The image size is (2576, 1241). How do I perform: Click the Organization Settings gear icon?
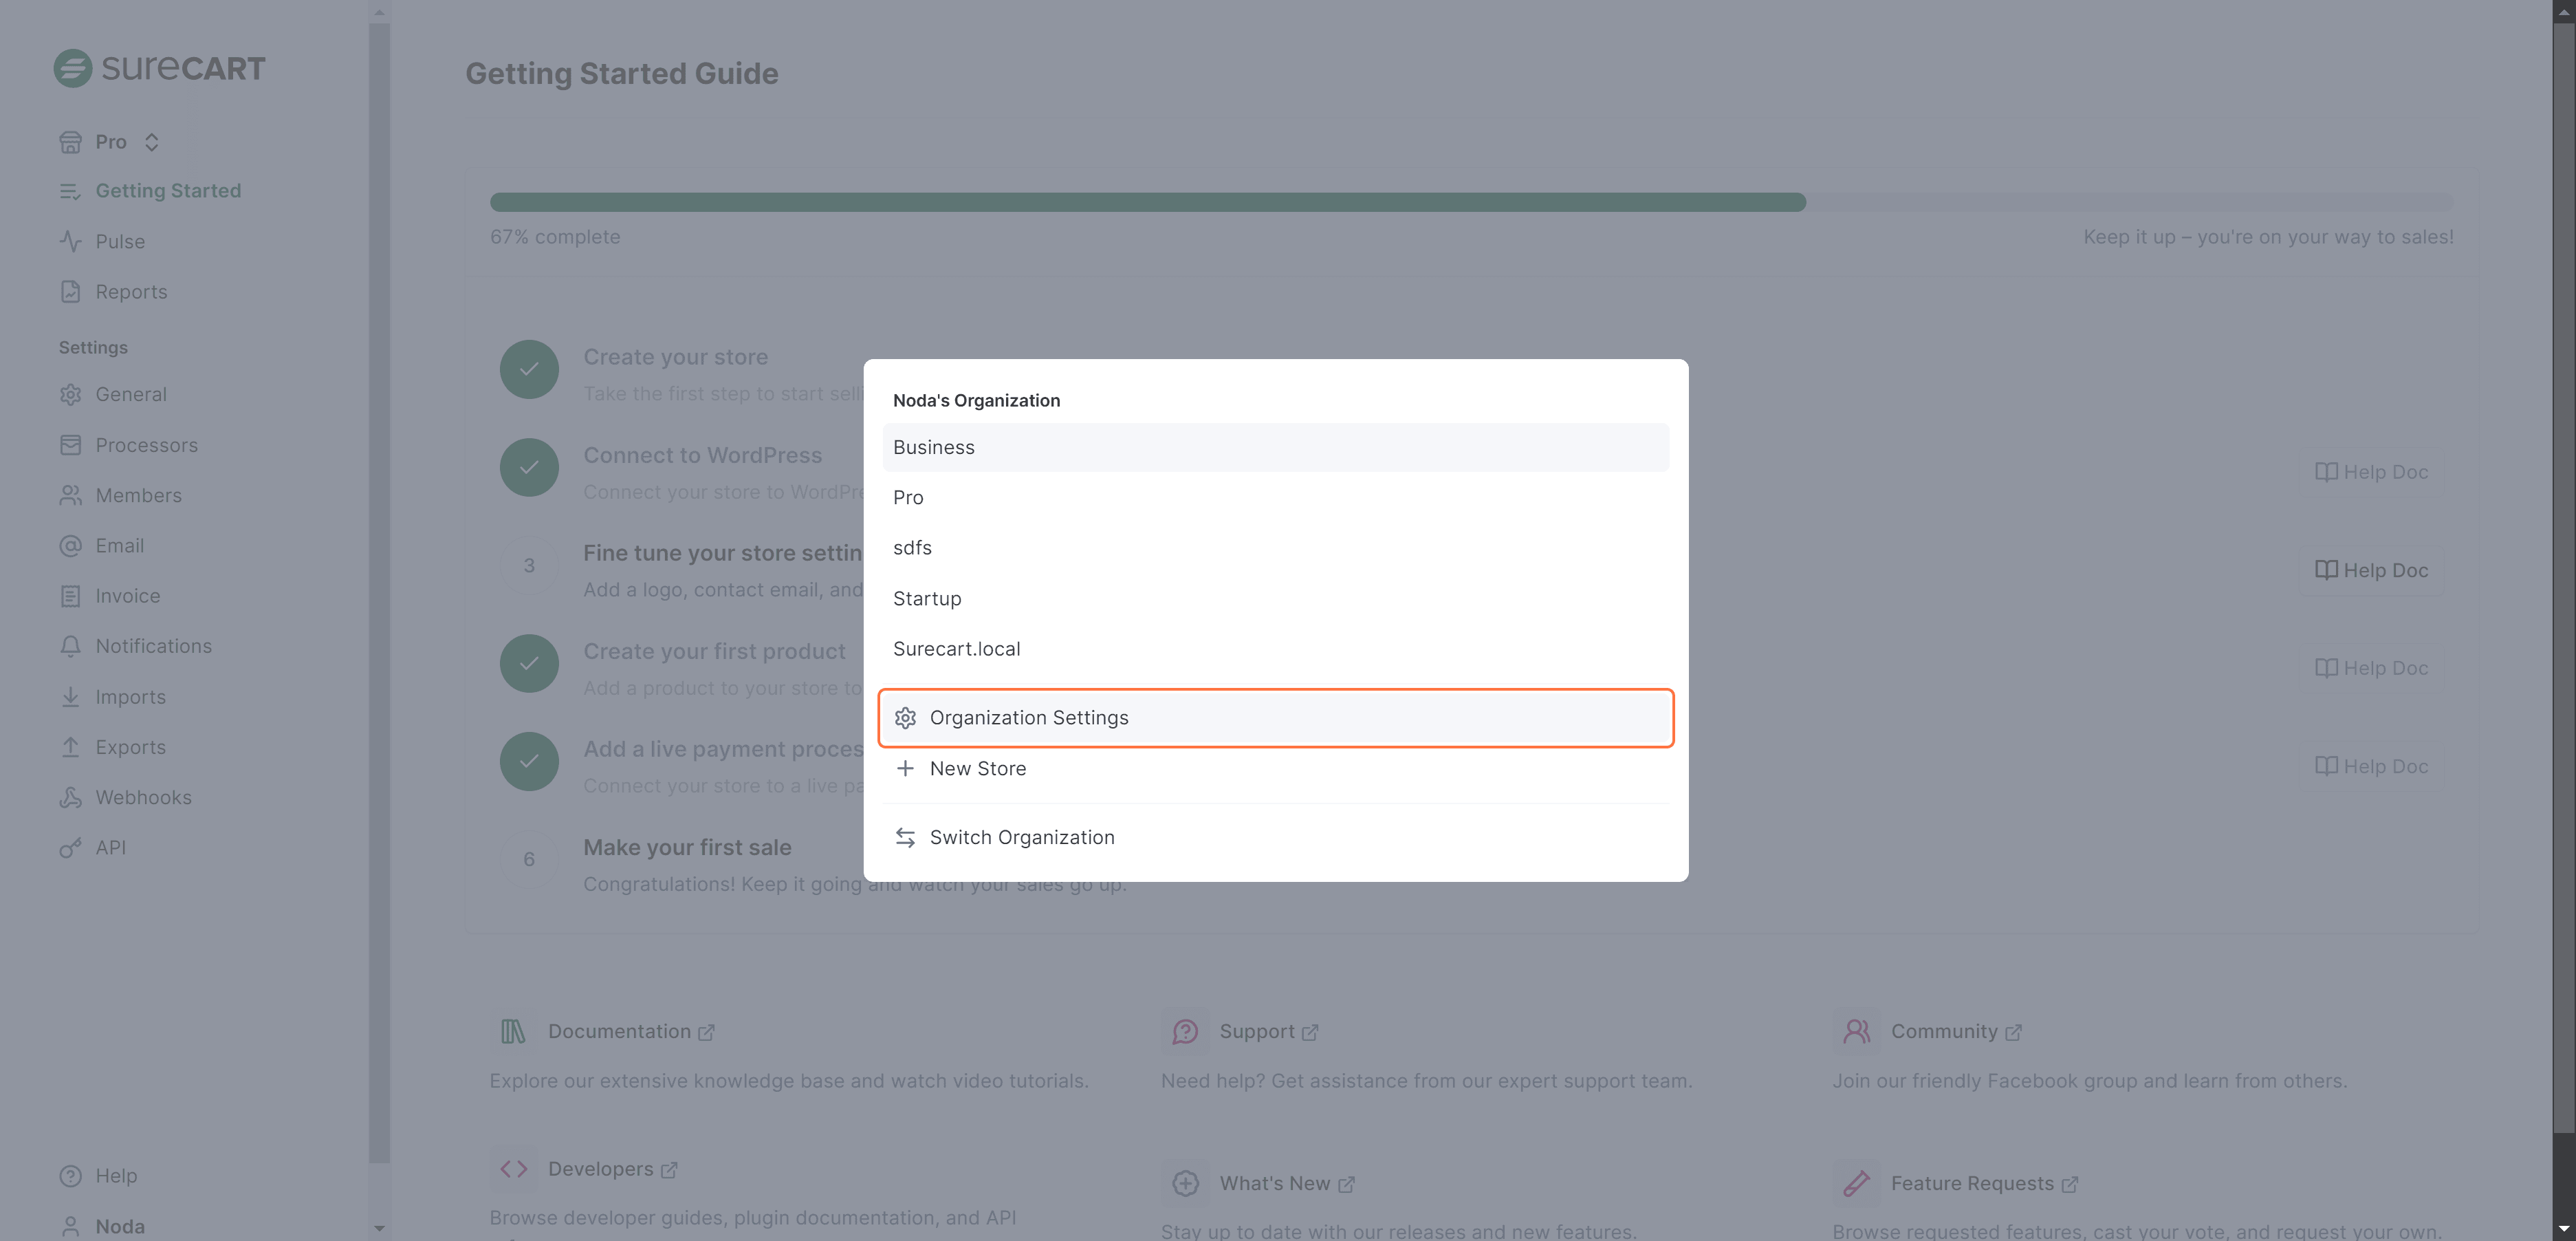pyautogui.click(x=905, y=718)
